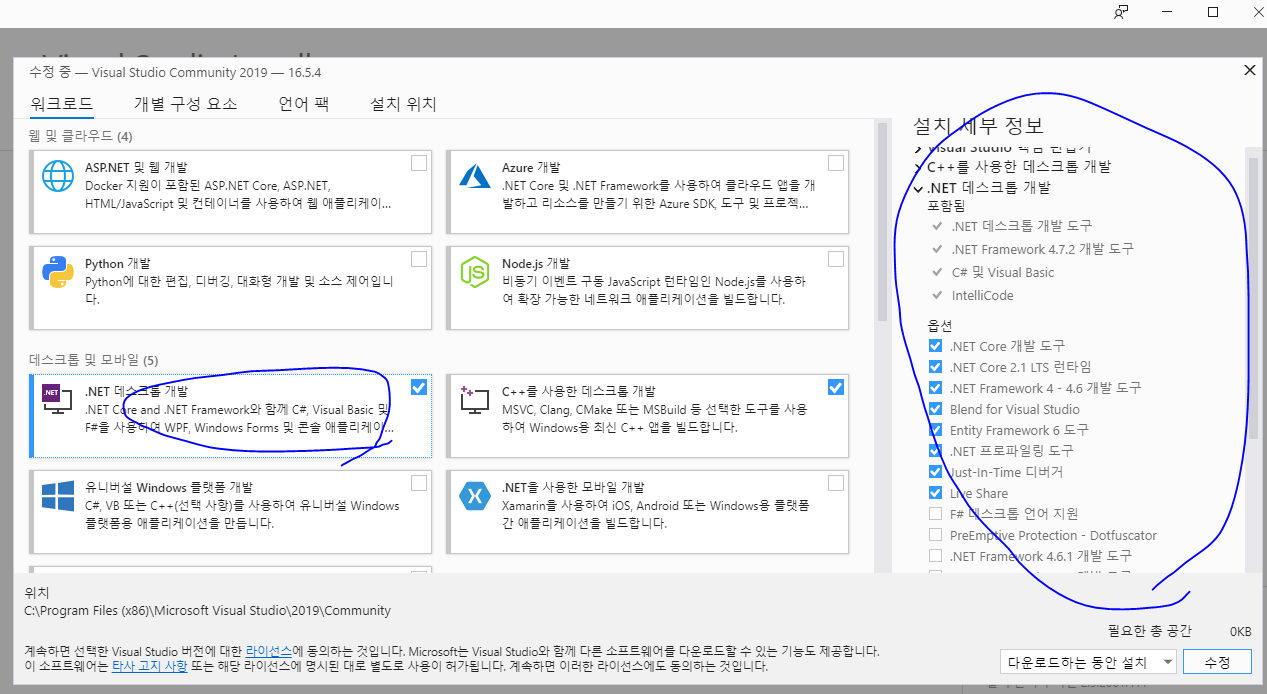Click the .NET desktop development icon
Image resolution: width=1267 pixels, height=694 pixels.
(x=57, y=399)
